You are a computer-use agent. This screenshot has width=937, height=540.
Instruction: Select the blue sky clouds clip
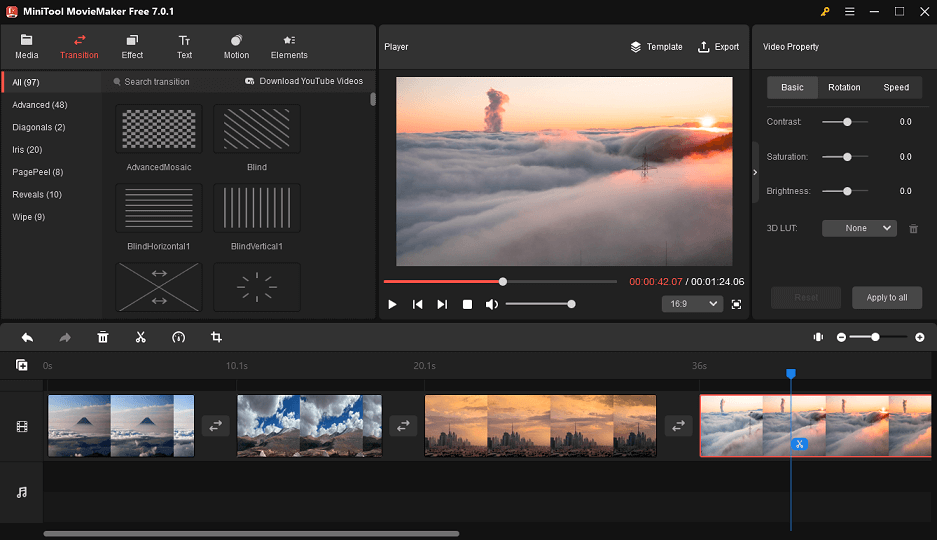[310, 426]
